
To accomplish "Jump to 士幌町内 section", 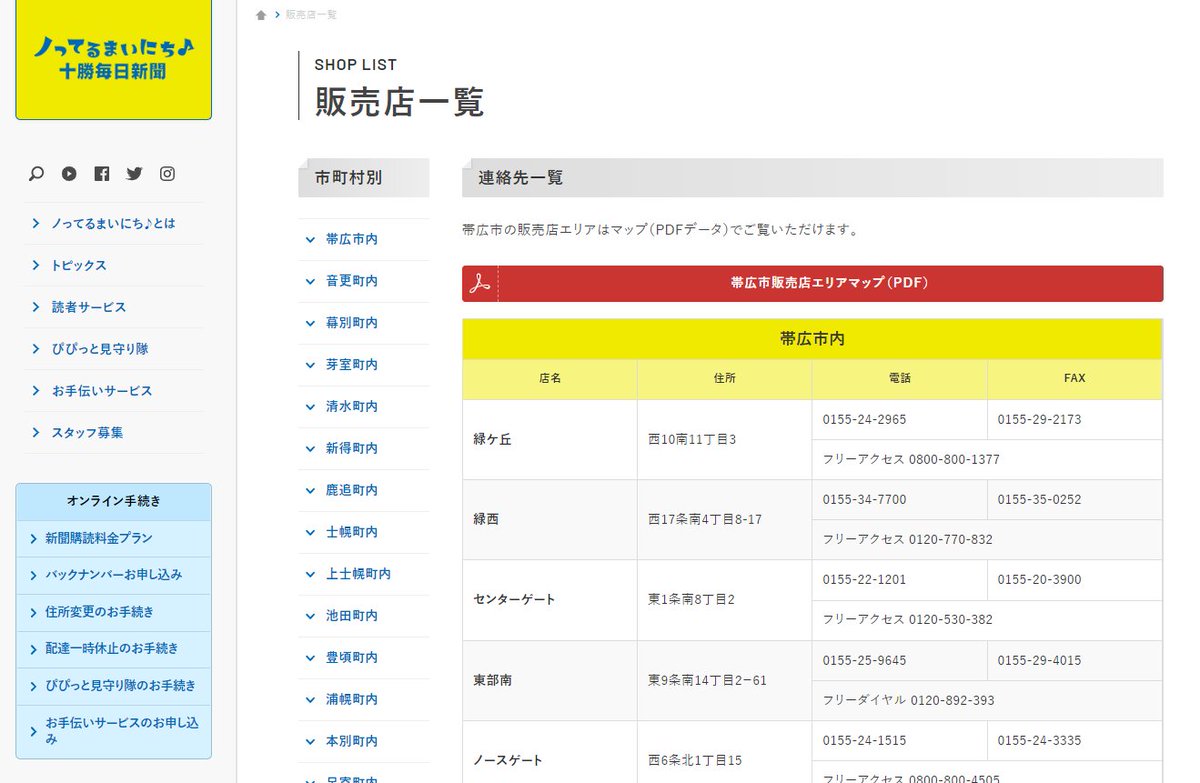I will click(364, 532).
